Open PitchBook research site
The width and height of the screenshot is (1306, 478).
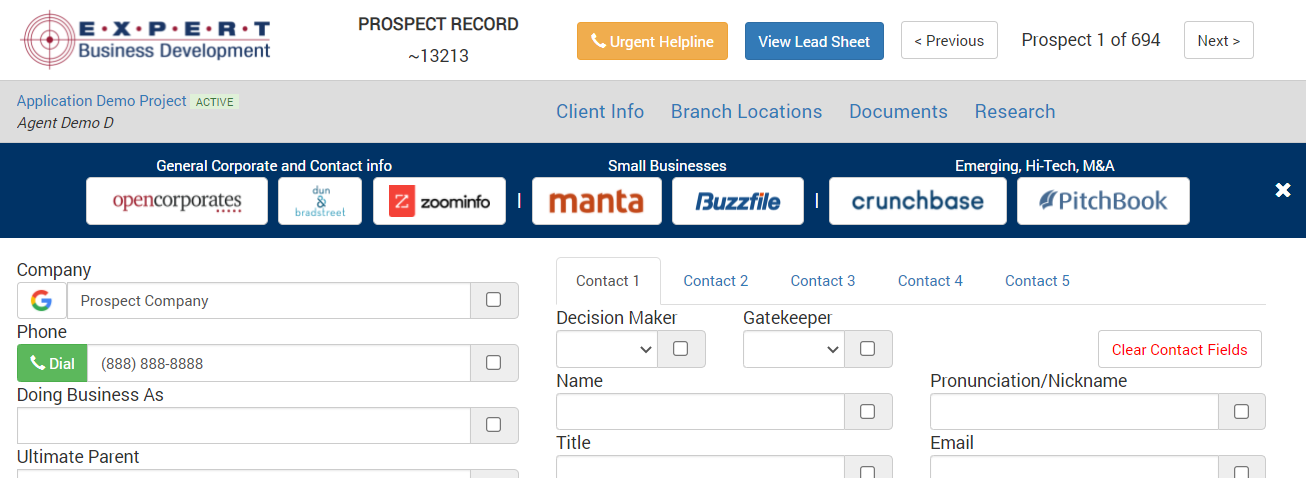[1103, 201]
